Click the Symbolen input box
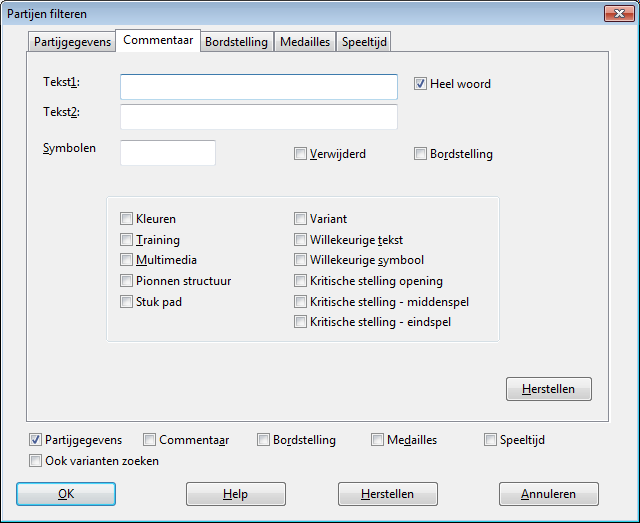The height and width of the screenshot is (523, 640). pos(168,153)
